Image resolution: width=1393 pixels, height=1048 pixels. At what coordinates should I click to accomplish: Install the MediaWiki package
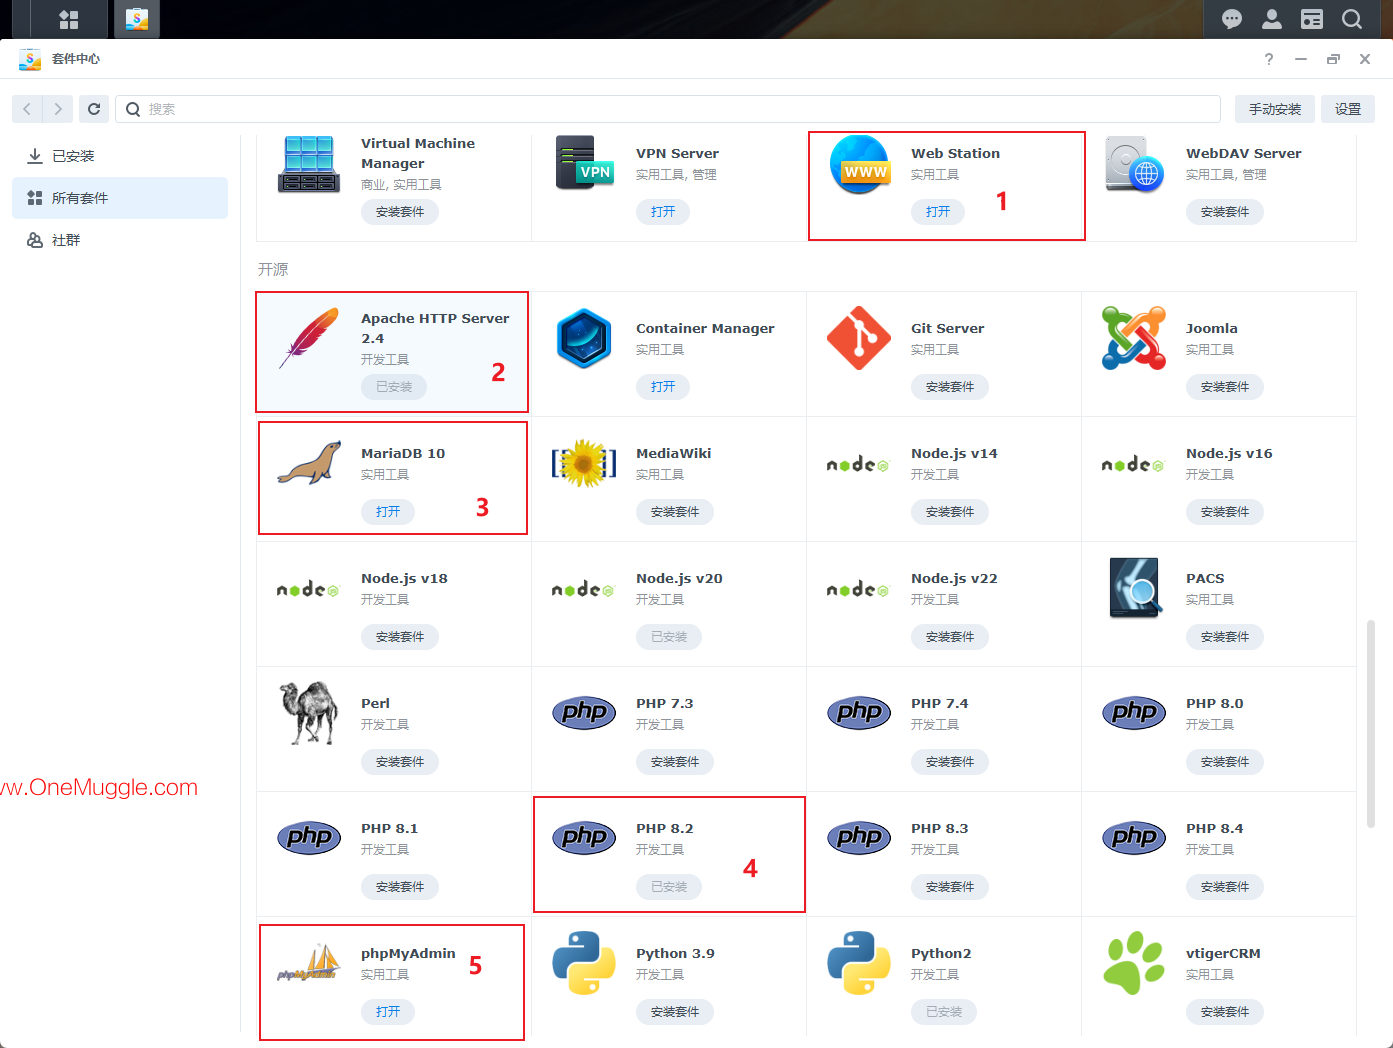coord(675,512)
